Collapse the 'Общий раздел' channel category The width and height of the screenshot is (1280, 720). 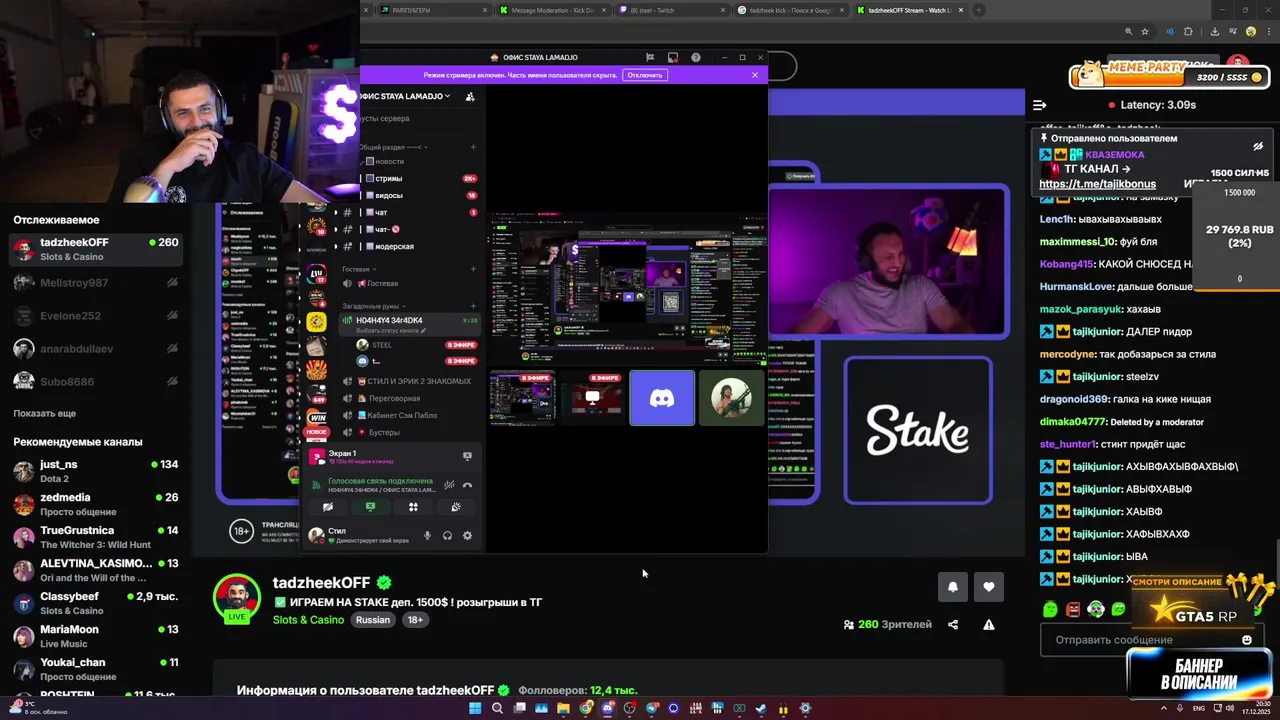coord(395,147)
